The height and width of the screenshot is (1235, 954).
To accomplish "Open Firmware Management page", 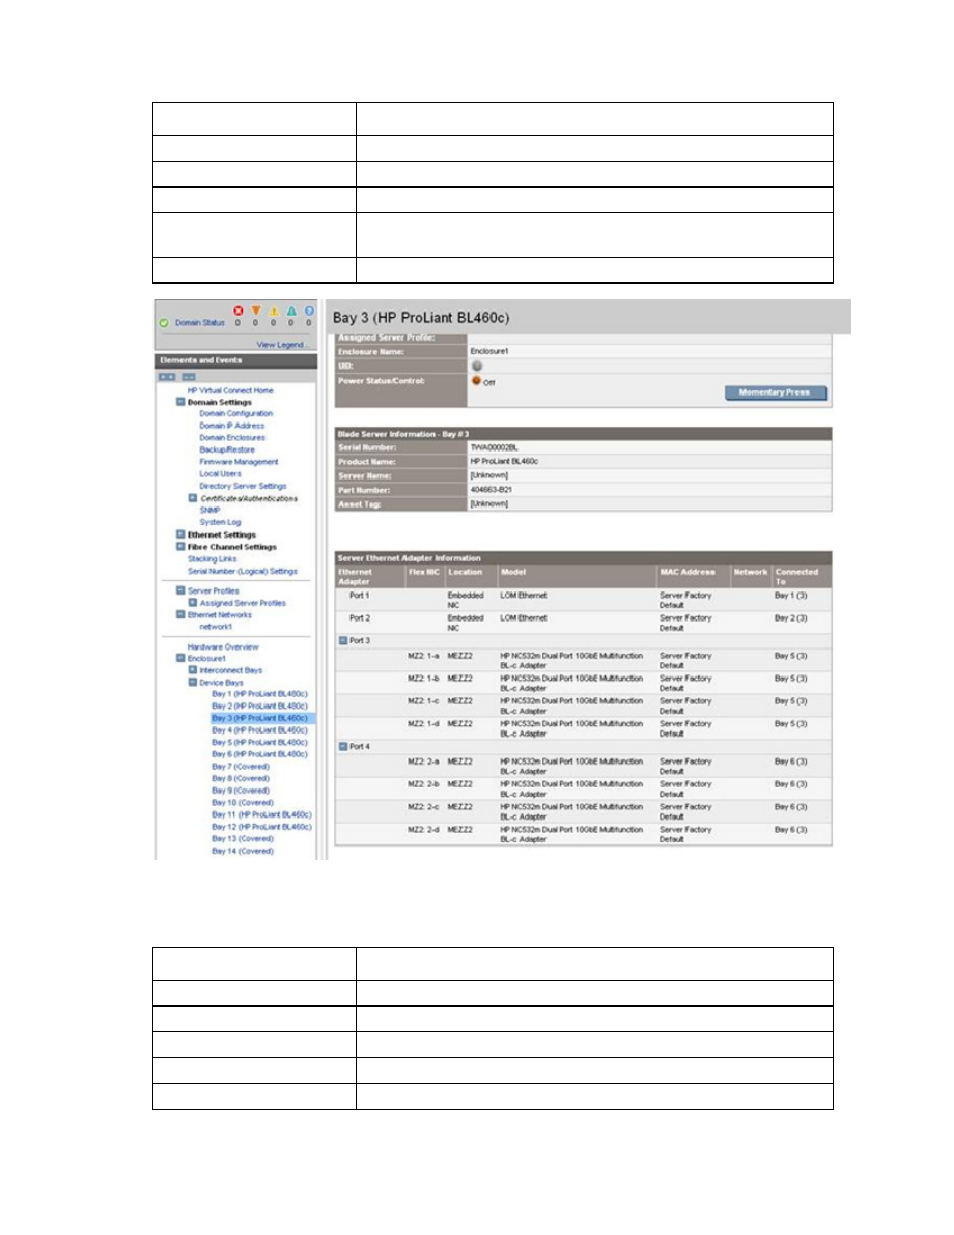I will 239,462.
